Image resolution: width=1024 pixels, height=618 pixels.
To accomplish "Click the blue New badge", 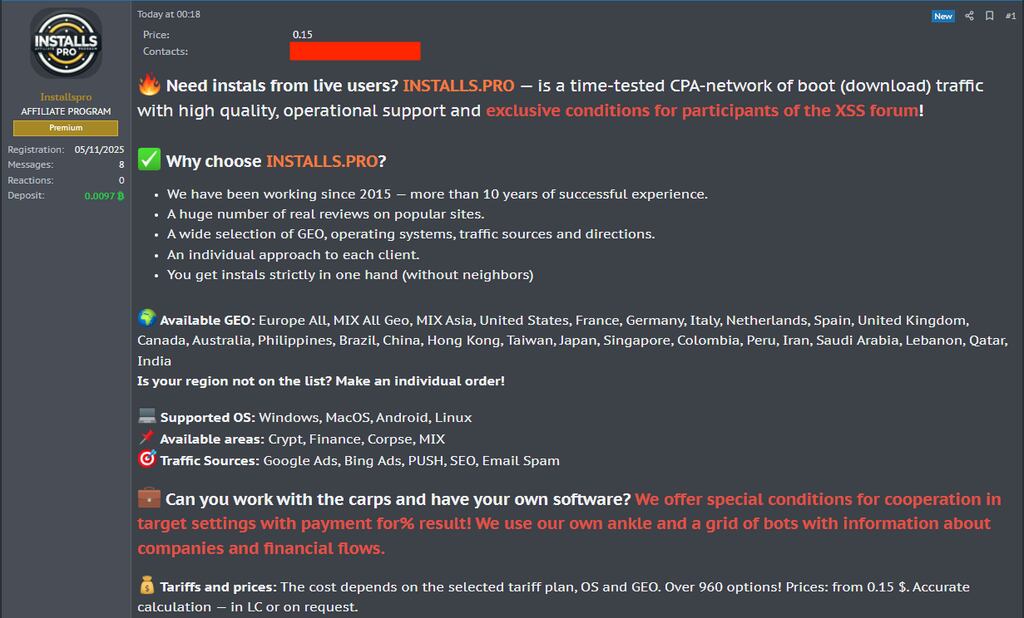I will pos(942,15).
